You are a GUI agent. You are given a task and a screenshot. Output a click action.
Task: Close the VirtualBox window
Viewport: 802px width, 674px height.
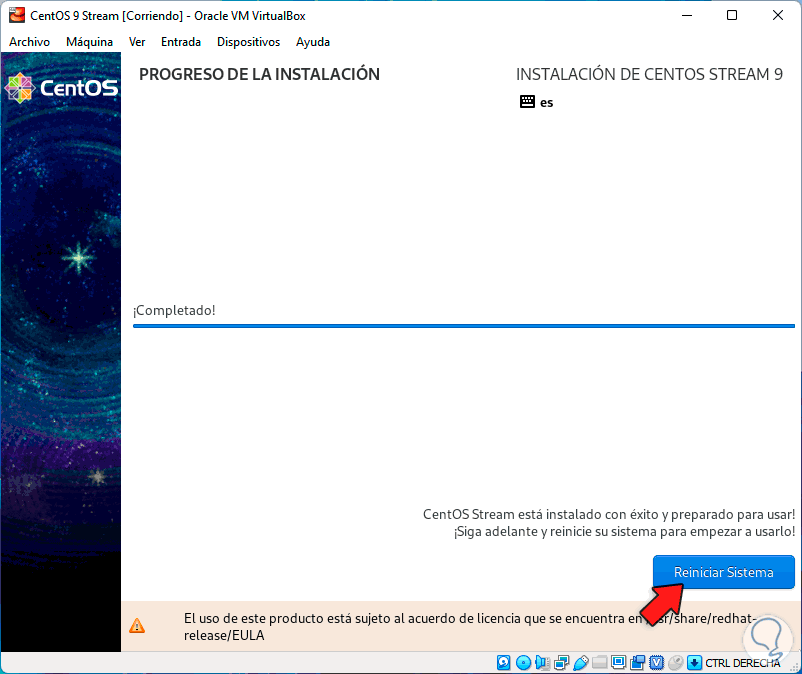point(777,15)
